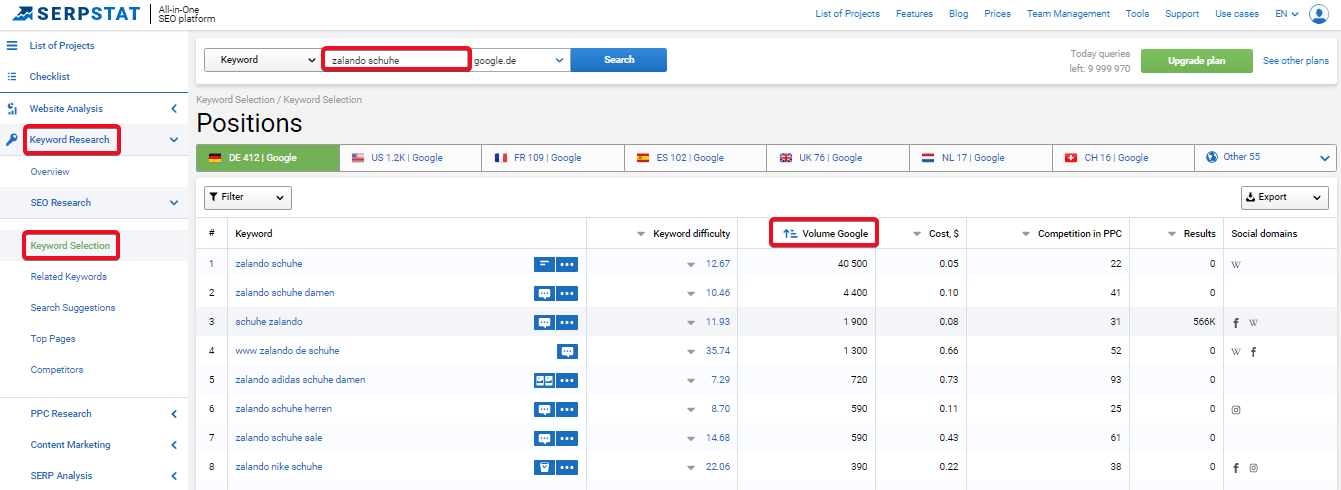1341x490 pixels.
Task: Click Upgrade plan button
Action: pos(1196,60)
